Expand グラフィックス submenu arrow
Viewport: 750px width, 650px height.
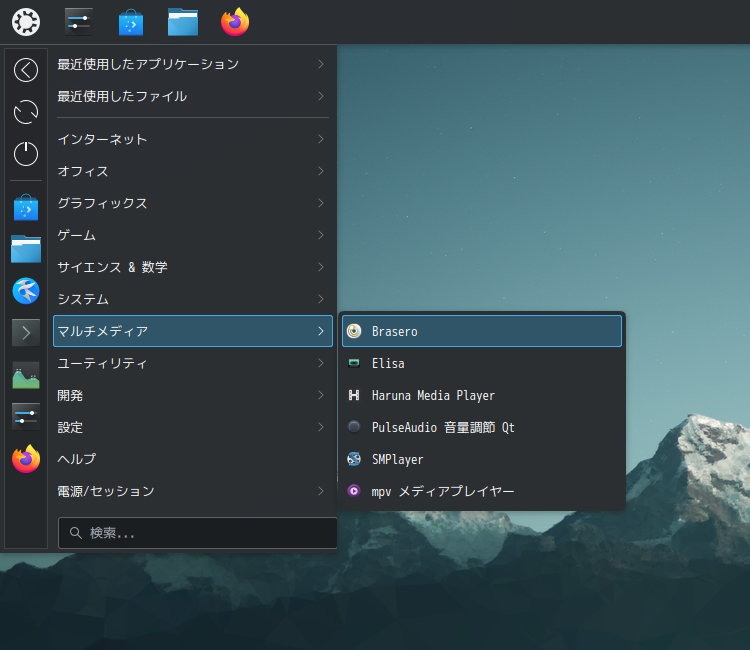click(x=321, y=203)
